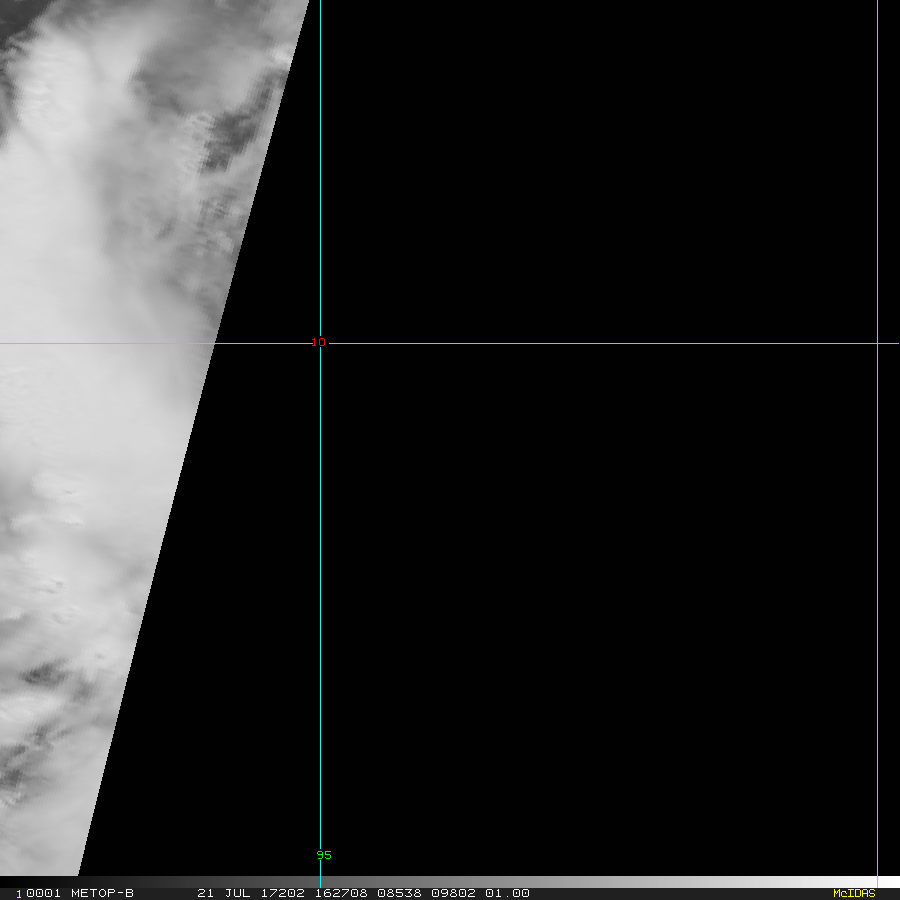This screenshot has width=900, height=900.
Task: Click intersection of right gridline and latitude line
Action: [877, 343]
